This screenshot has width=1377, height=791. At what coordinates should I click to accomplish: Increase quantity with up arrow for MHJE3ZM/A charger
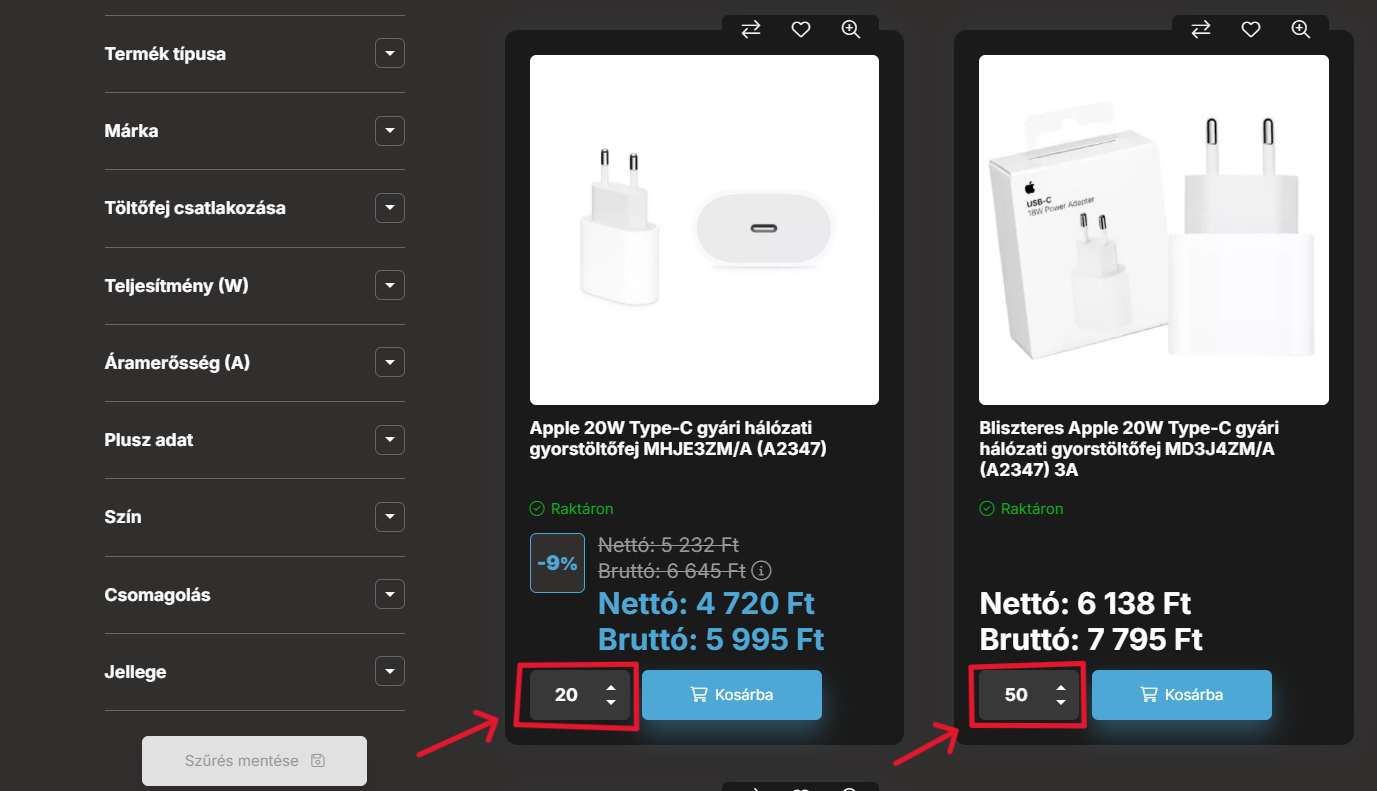[x=611, y=688]
